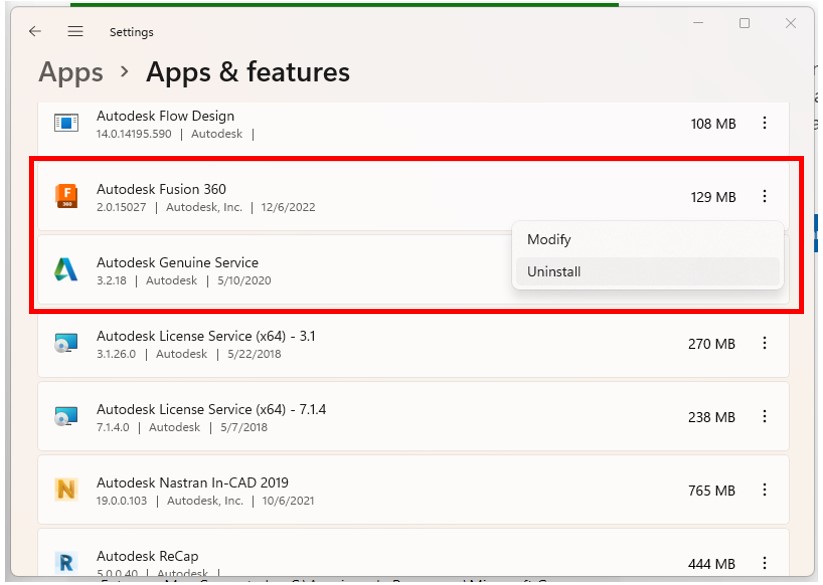Open the hamburger navigation menu
823x585 pixels.
[x=76, y=31]
